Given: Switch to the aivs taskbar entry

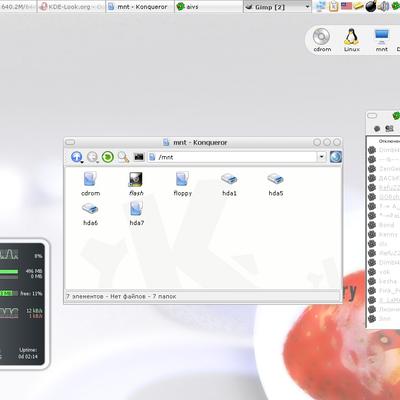Looking at the screenshot, I should click(x=208, y=7).
